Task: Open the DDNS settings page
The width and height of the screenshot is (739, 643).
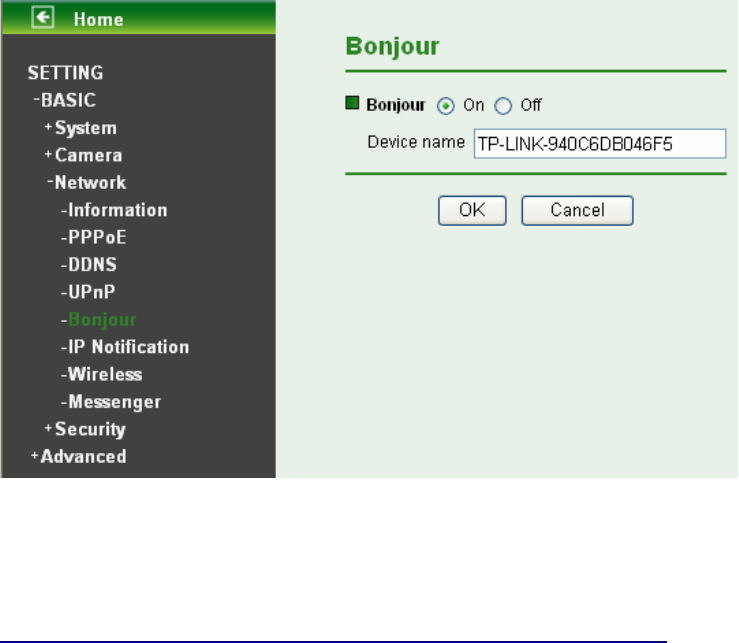Action: click(x=89, y=264)
